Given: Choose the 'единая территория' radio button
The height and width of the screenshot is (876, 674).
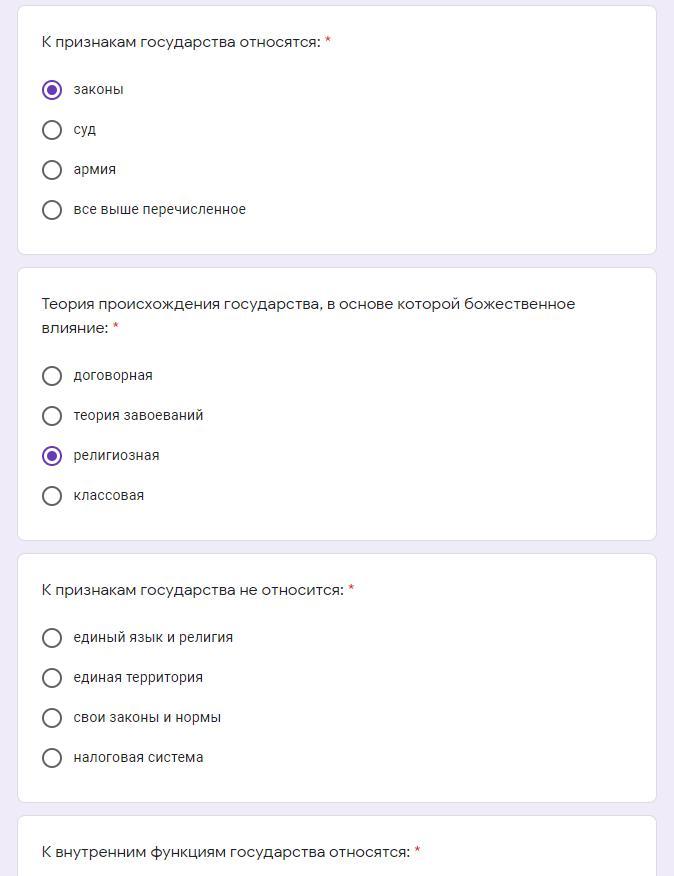Looking at the screenshot, I should [x=52, y=678].
